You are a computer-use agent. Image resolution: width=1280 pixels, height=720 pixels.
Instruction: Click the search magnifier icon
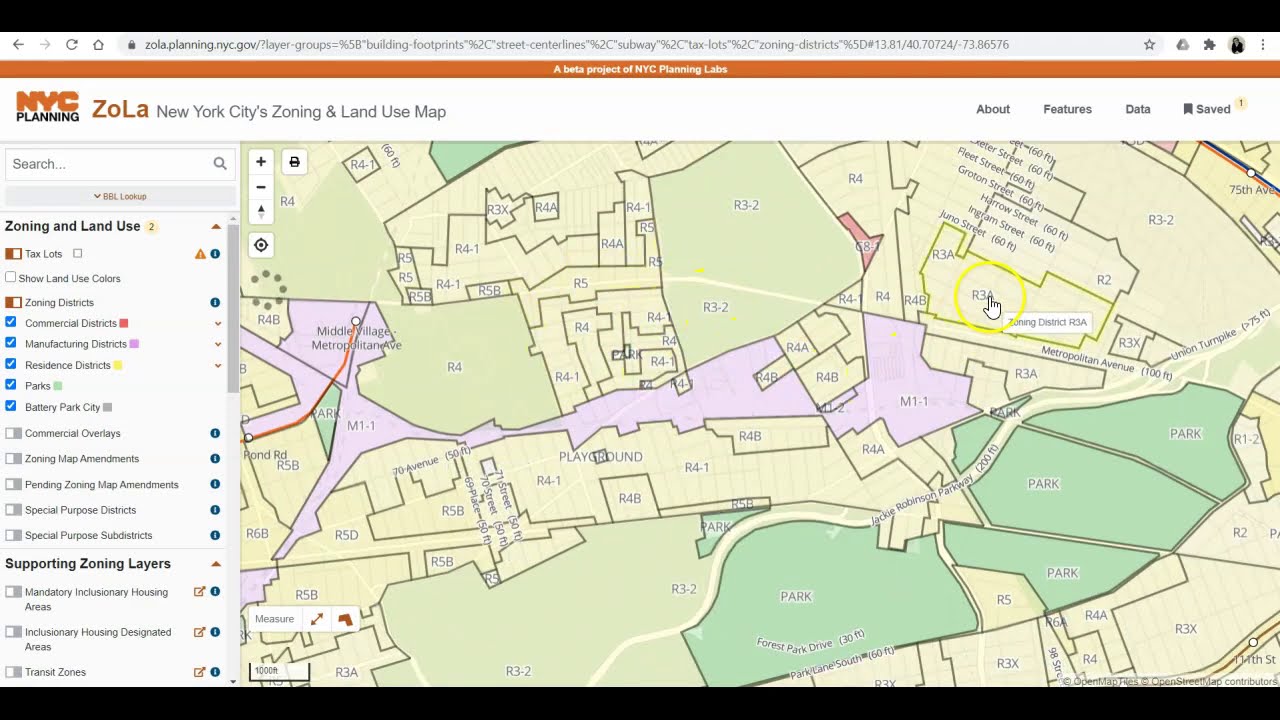(x=220, y=164)
